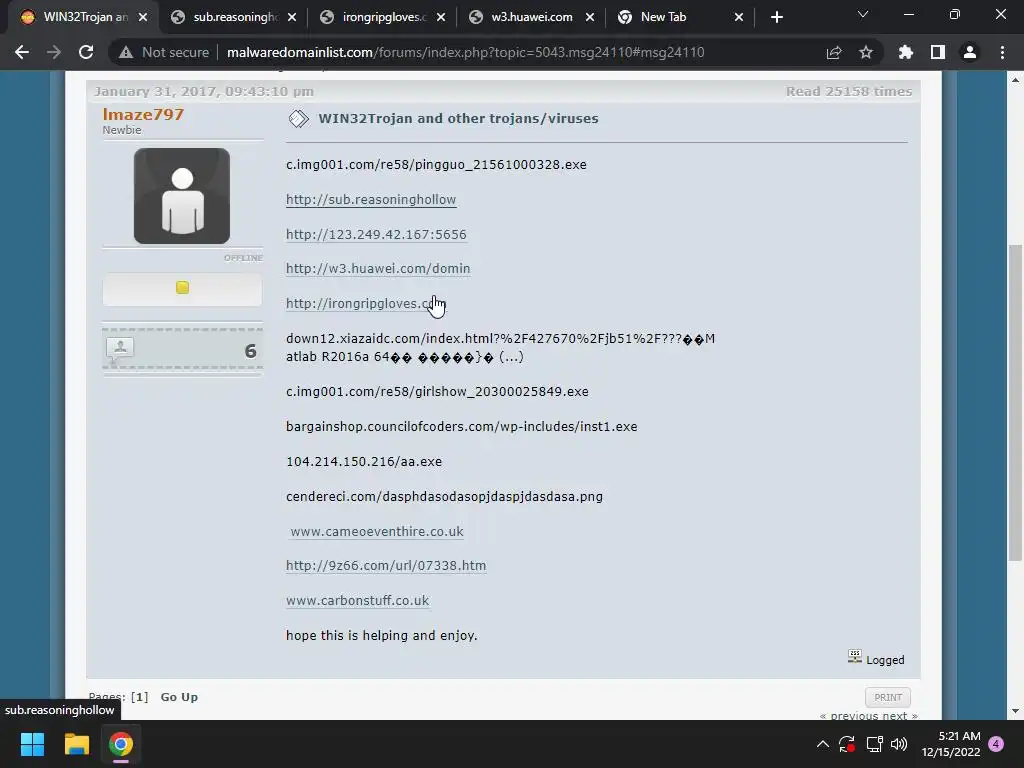Click the lmaze797 avatar image
Screen dimensions: 1024x768
pos(182,196)
